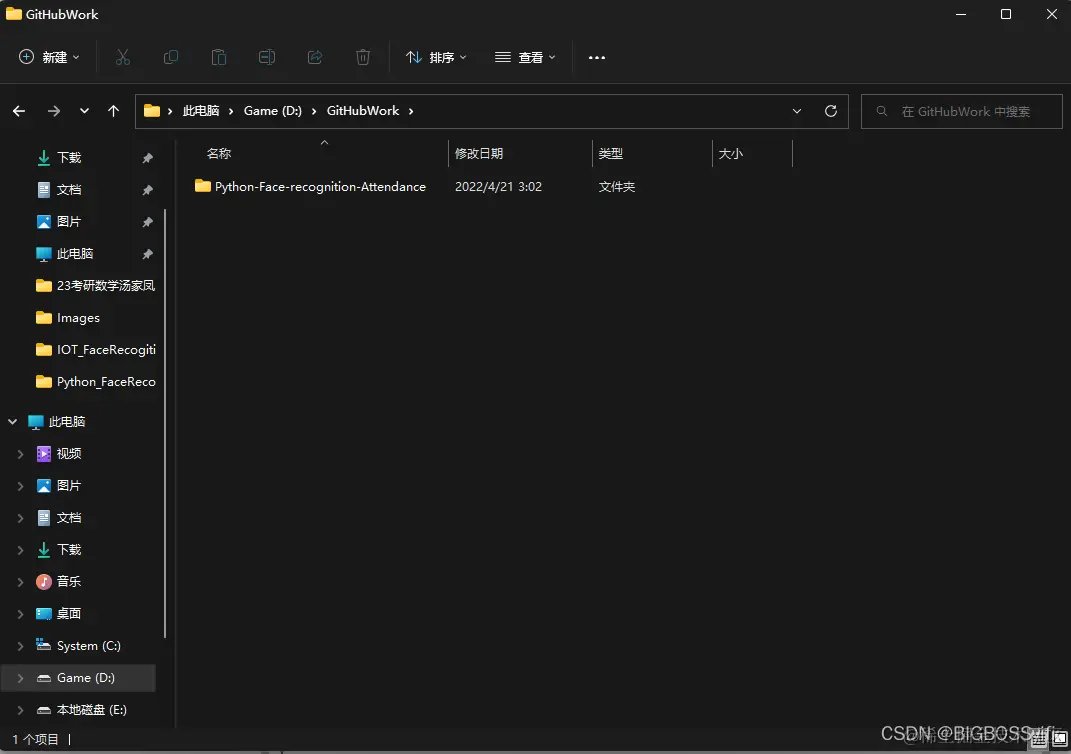
Task: Click 此电脑 in the address breadcrumb
Action: point(201,111)
